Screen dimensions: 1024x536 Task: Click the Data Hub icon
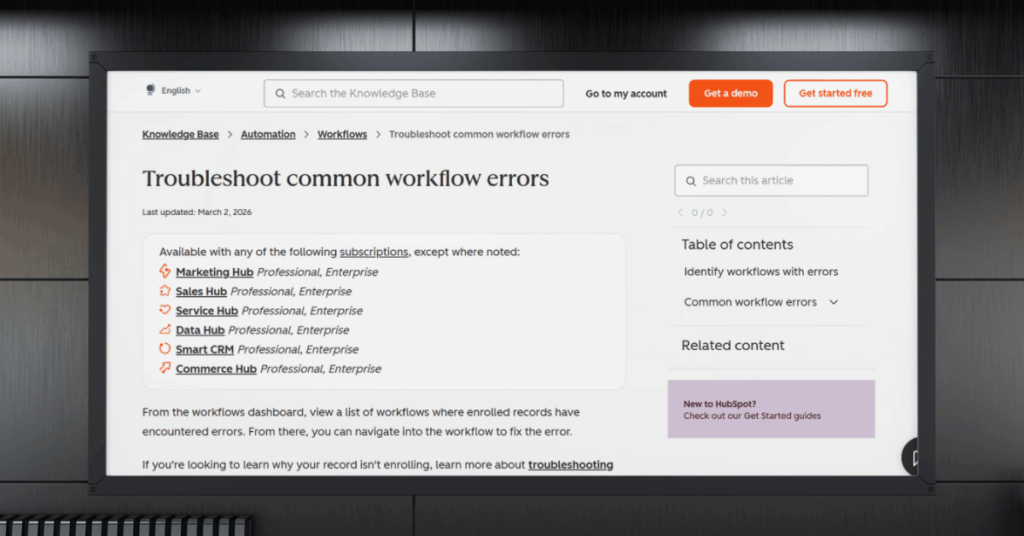[x=165, y=329]
